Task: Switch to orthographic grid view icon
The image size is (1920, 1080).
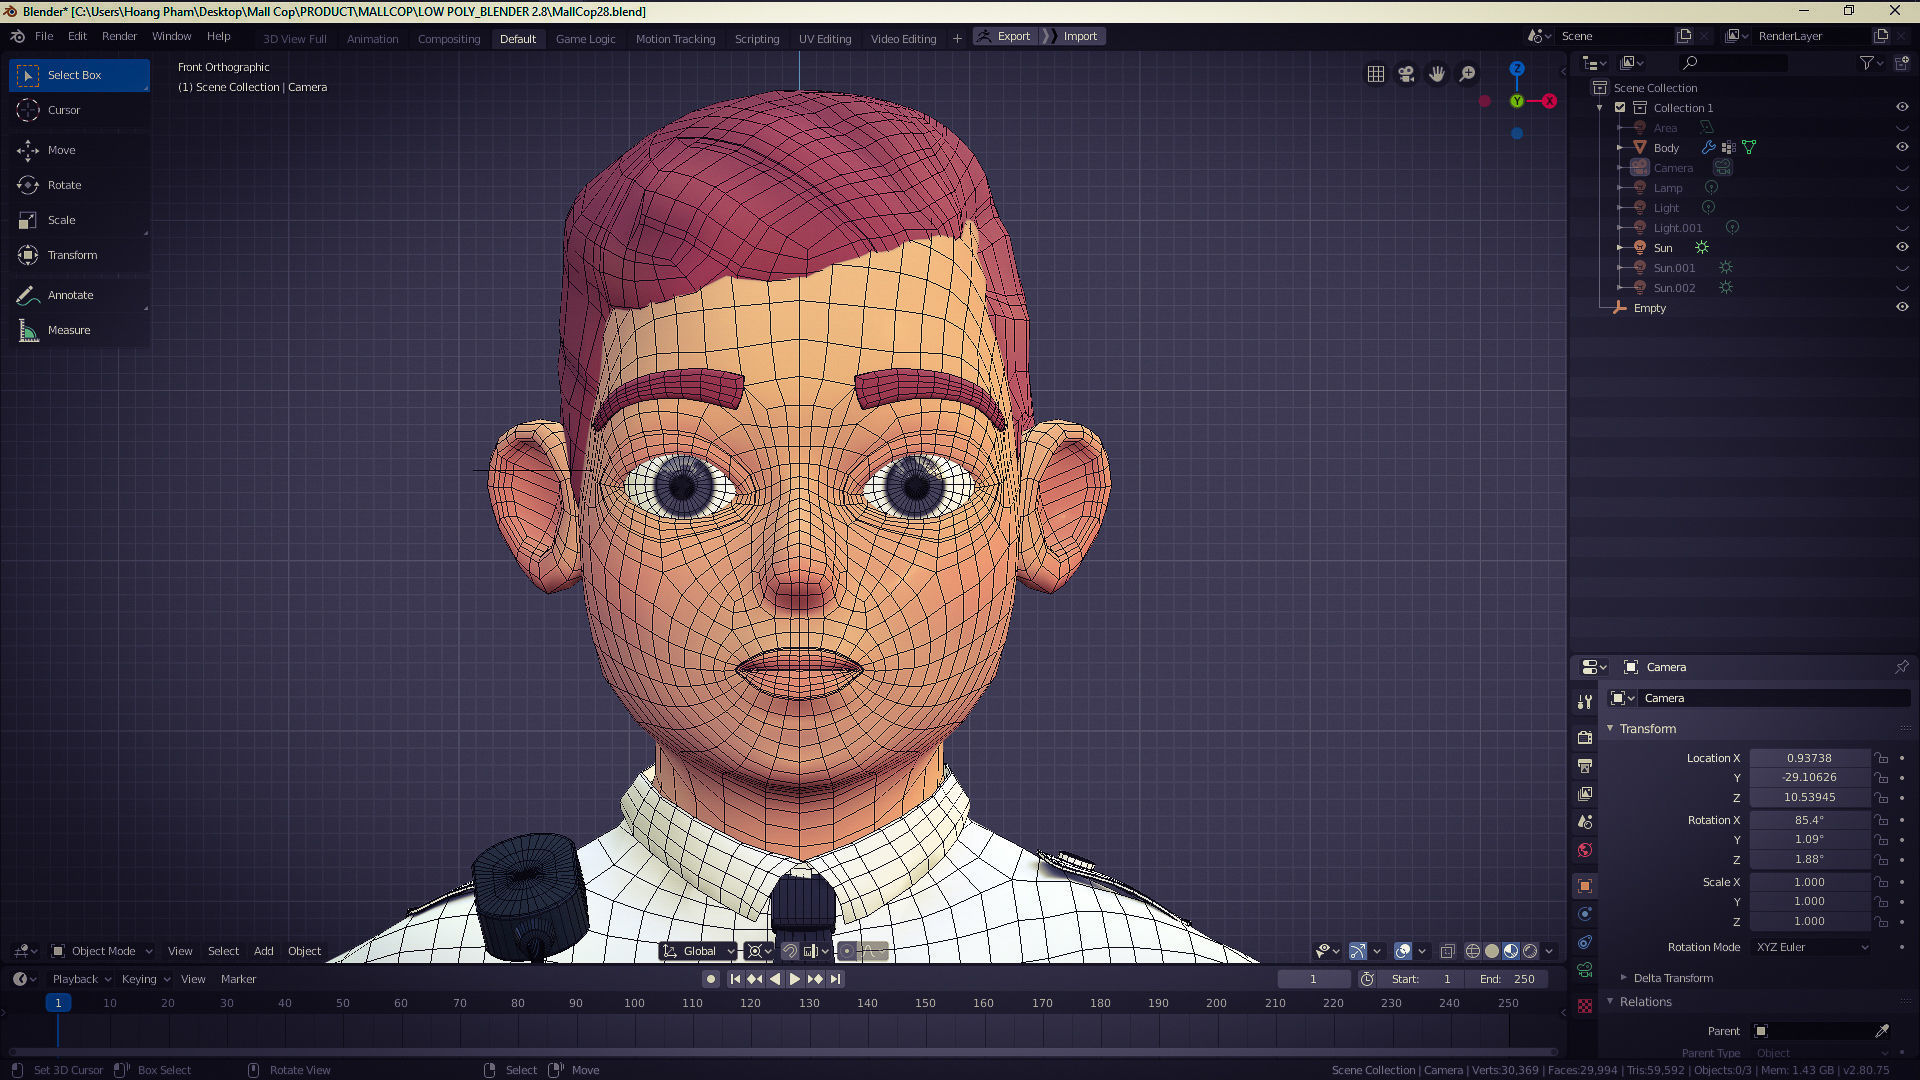Action: click(x=1376, y=74)
